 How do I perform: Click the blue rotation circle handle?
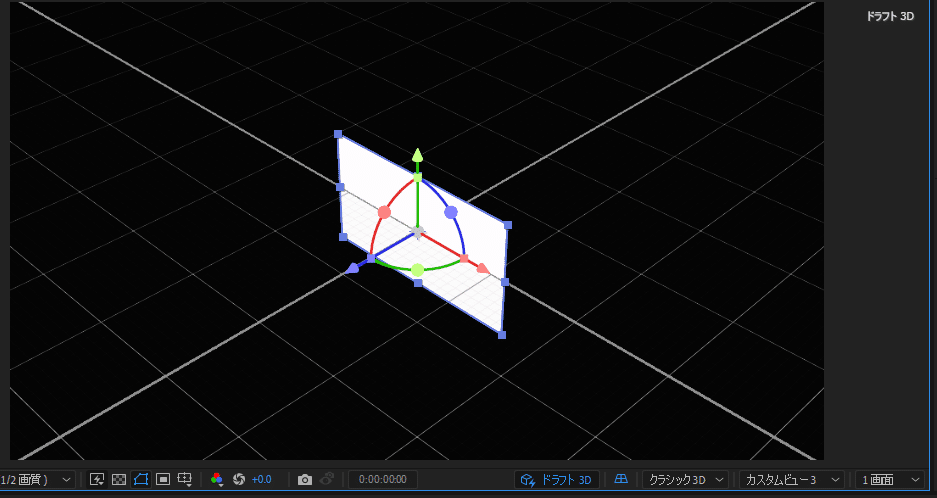coord(451,212)
